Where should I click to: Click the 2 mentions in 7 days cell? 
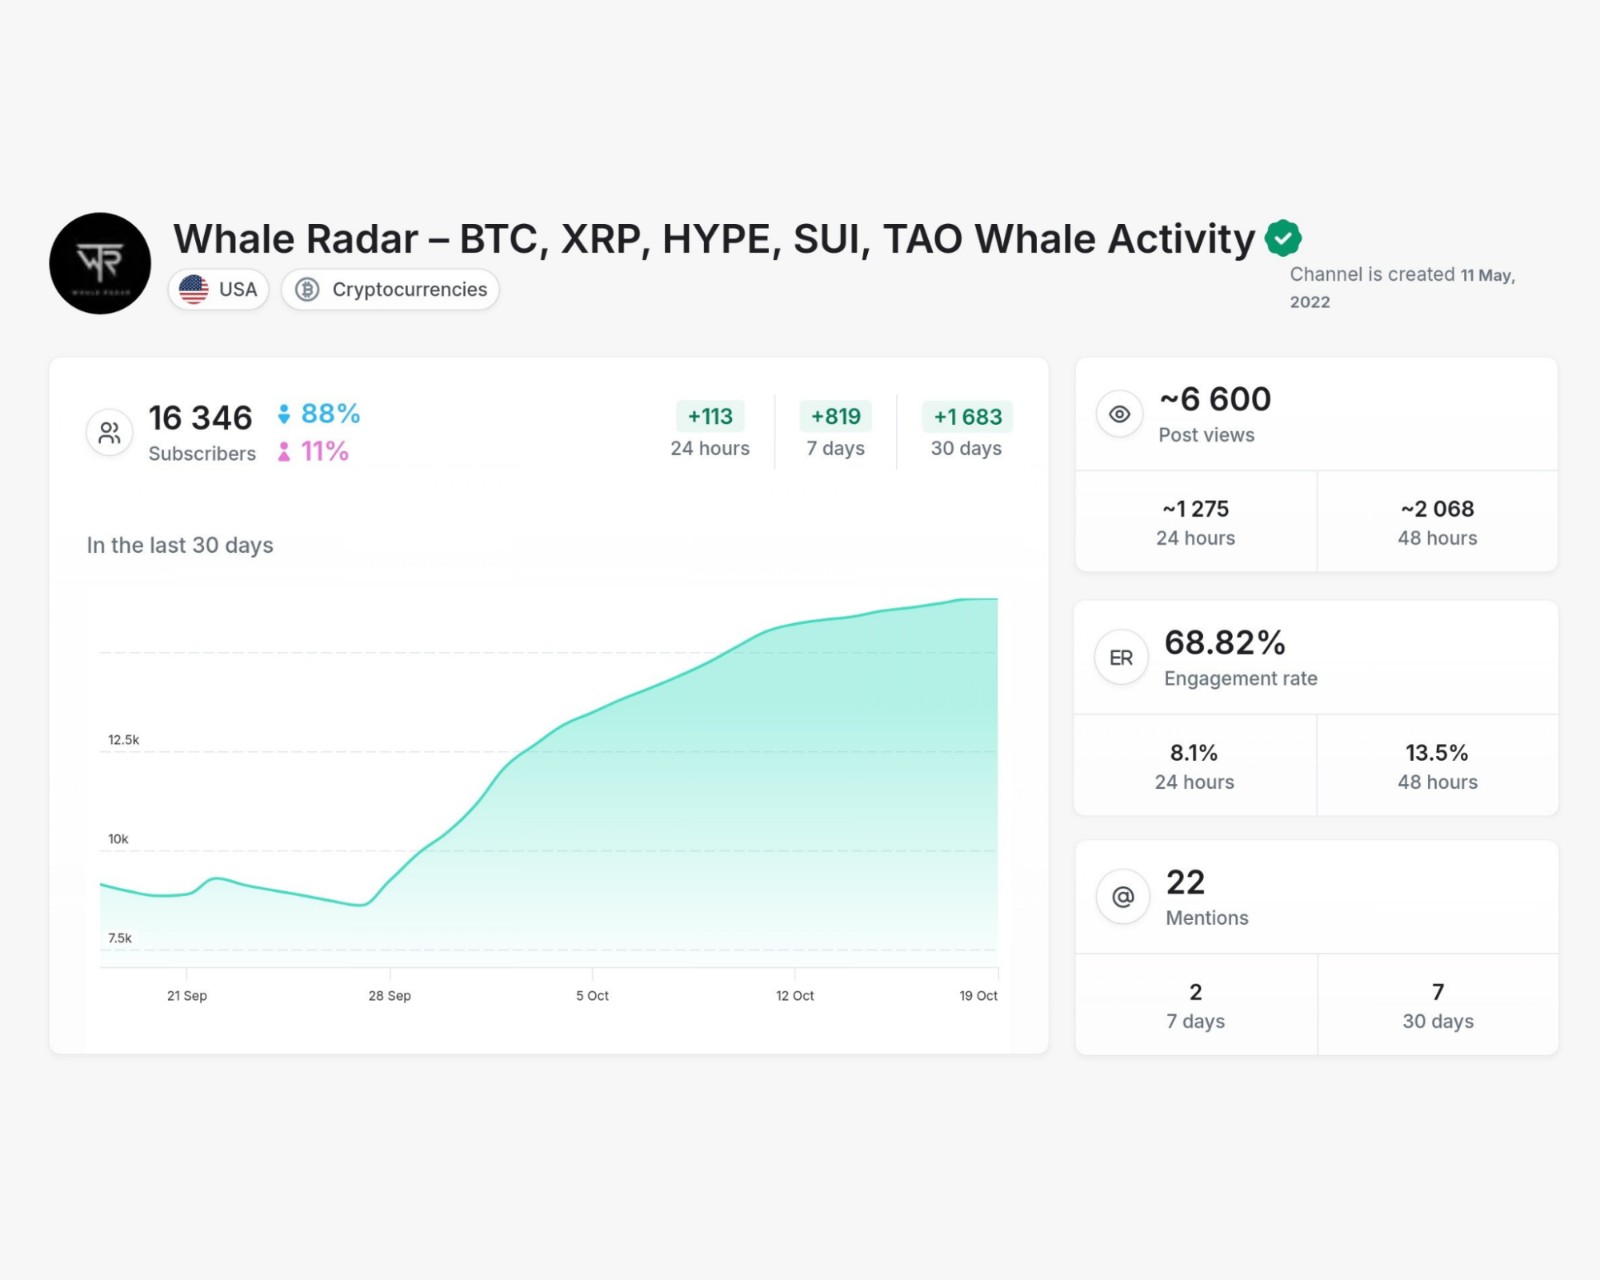(1196, 1005)
